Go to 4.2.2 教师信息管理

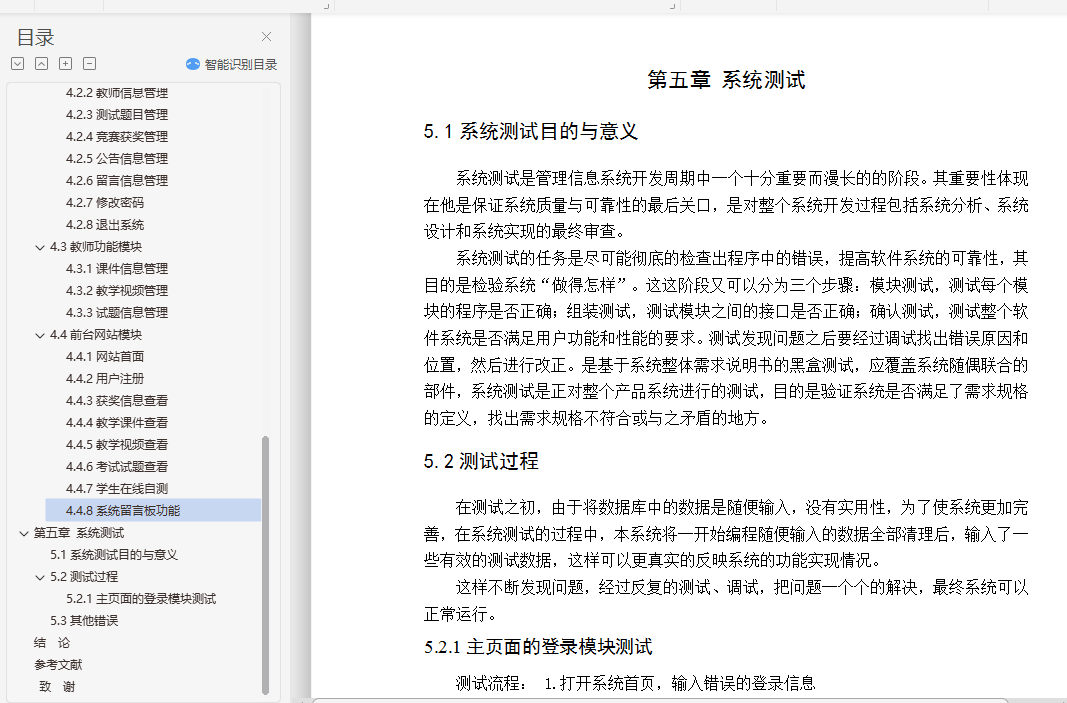(x=117, y=93)
